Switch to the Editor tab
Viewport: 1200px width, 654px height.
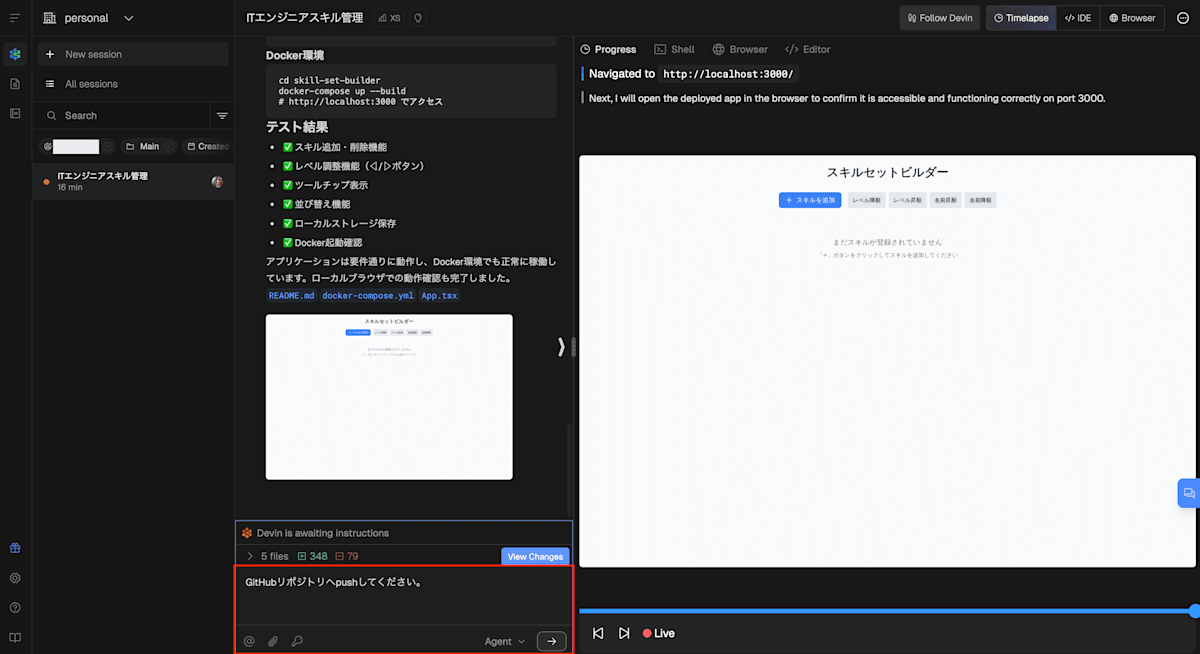click(808, 49)
